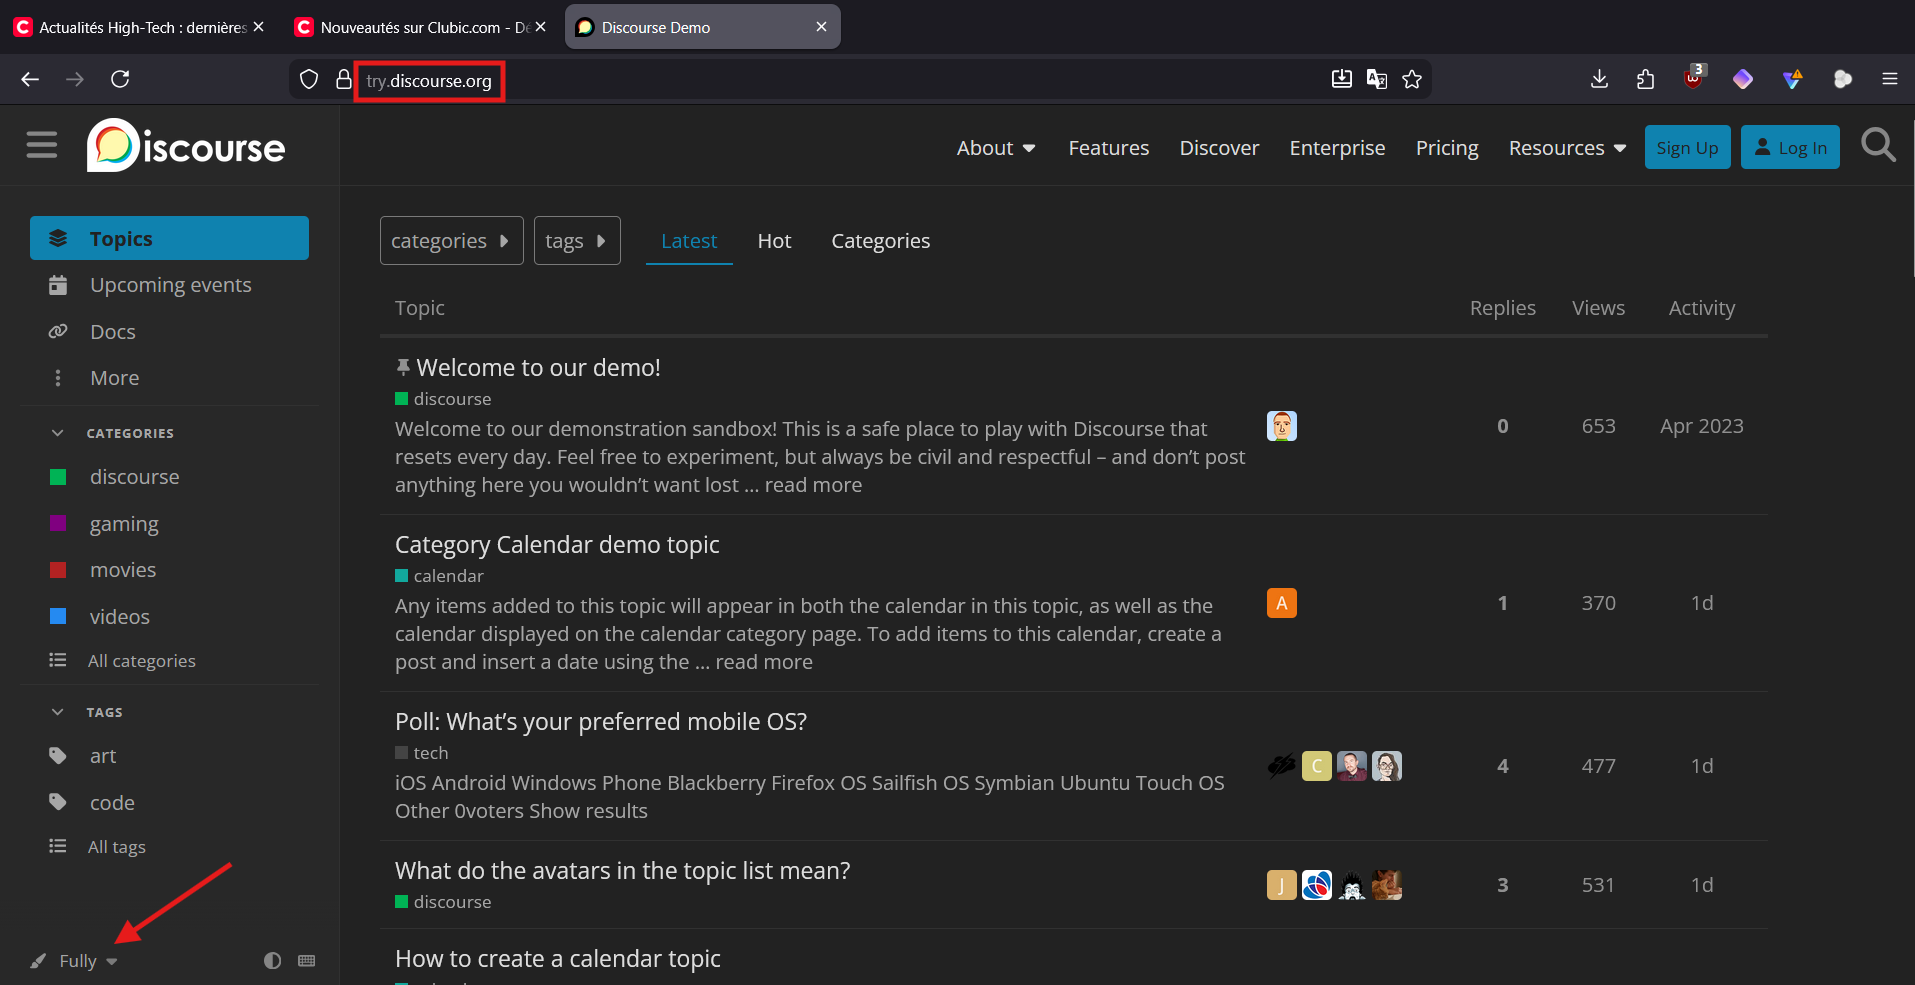Open the hamburger sidebar menu

point(41,146)
